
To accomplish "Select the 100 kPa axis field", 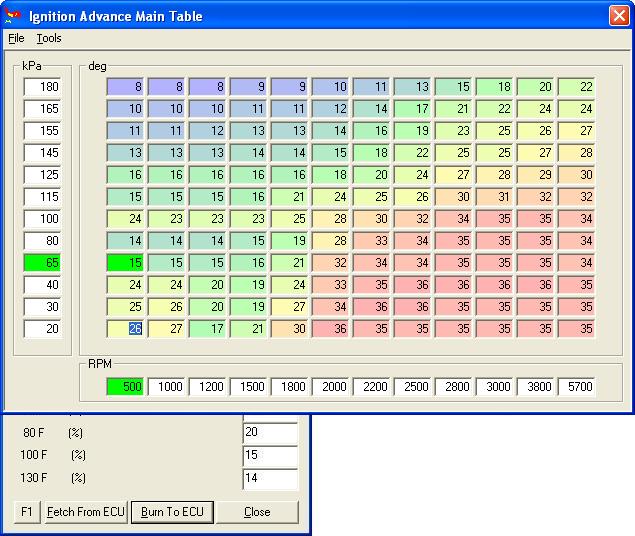I will [42, 219].
